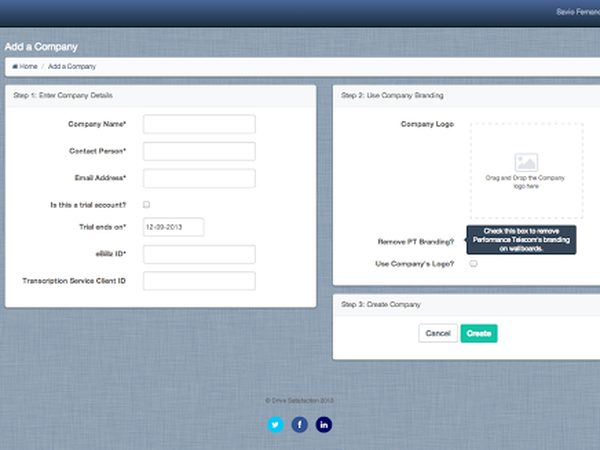
Task: Tick the trial account checkbox
Action: [x=147, y=205]
